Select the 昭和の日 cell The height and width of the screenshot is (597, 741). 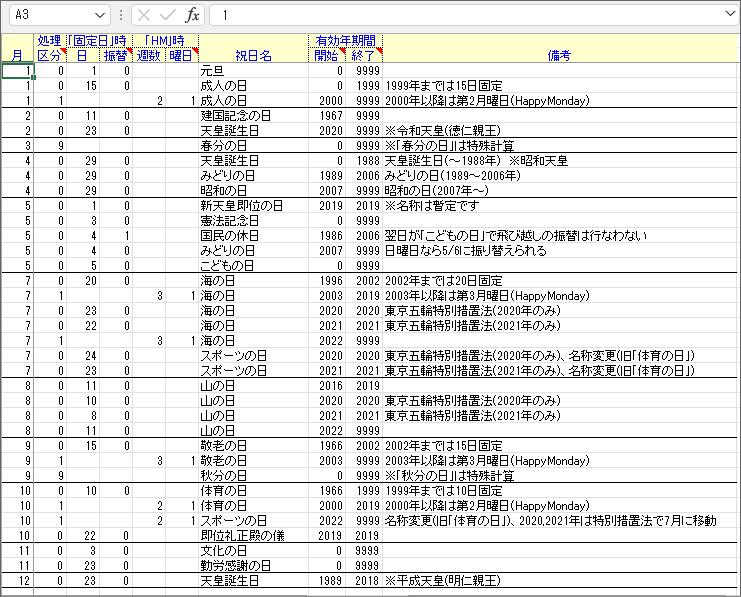tap(253, 190)
